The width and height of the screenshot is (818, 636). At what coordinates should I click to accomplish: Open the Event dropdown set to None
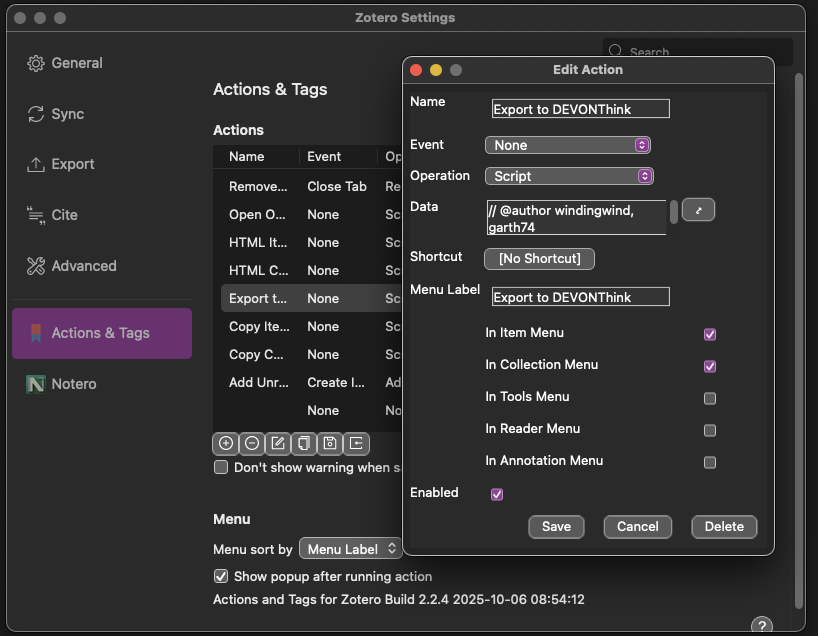point(568,145)
